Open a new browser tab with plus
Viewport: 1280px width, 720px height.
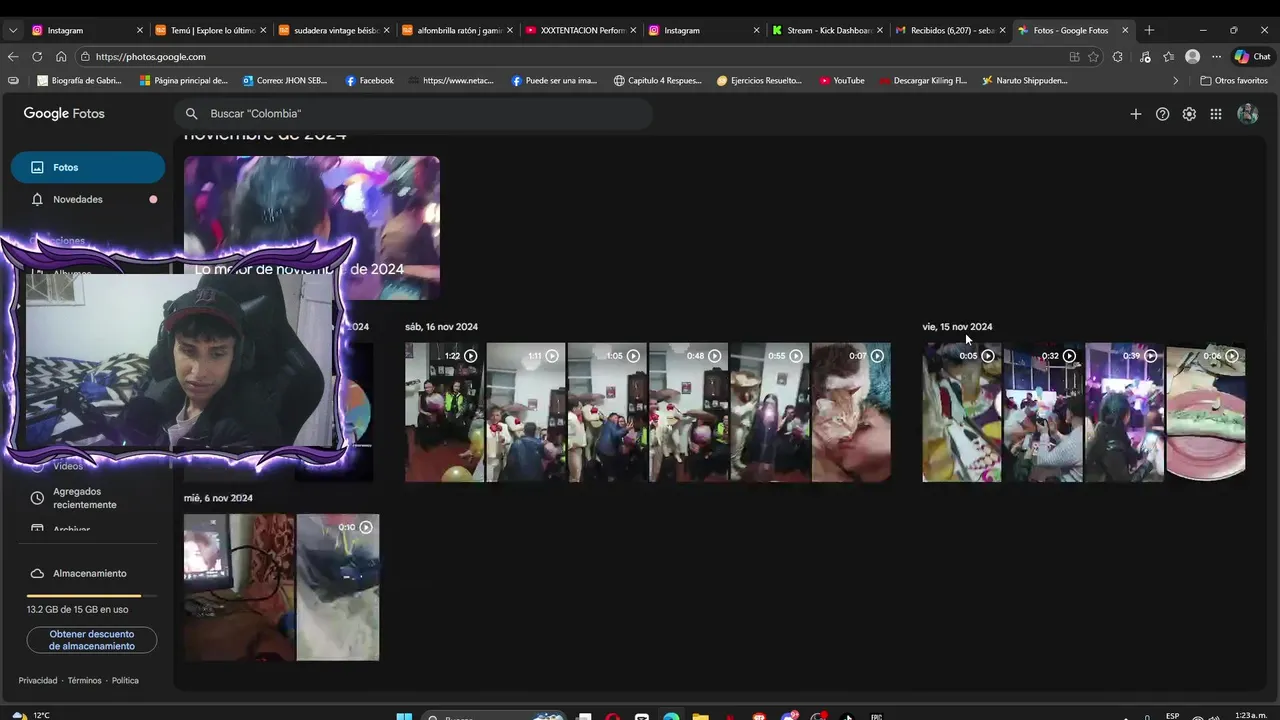coord(1149,30)
